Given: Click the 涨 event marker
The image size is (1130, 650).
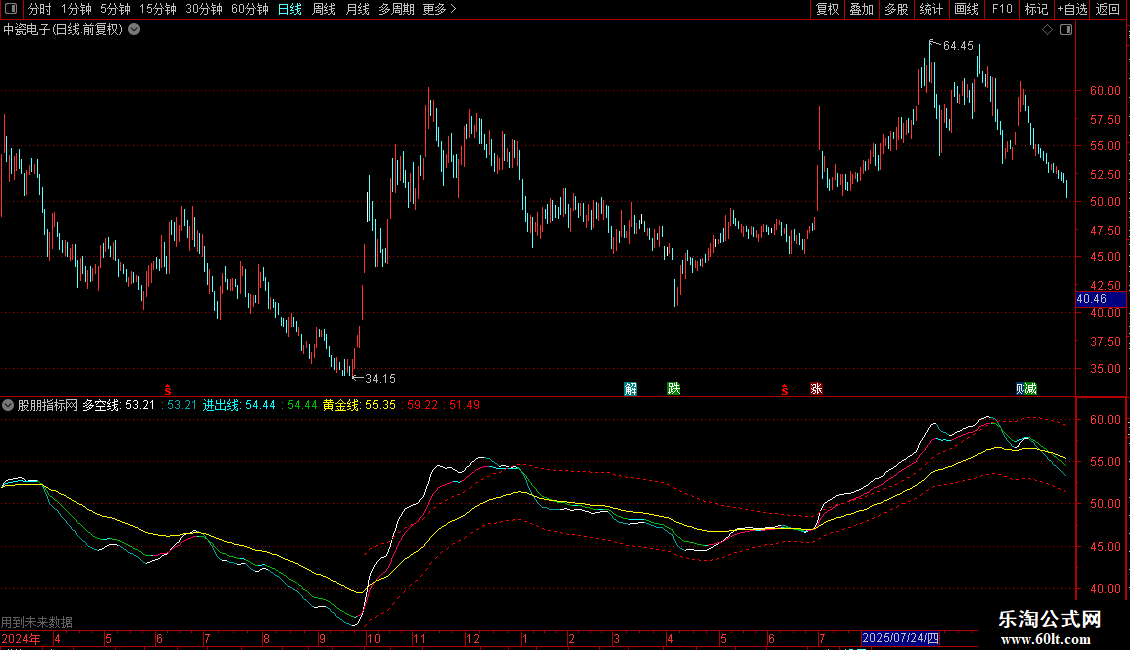Looking at the screenshot, I should (816, 389).
